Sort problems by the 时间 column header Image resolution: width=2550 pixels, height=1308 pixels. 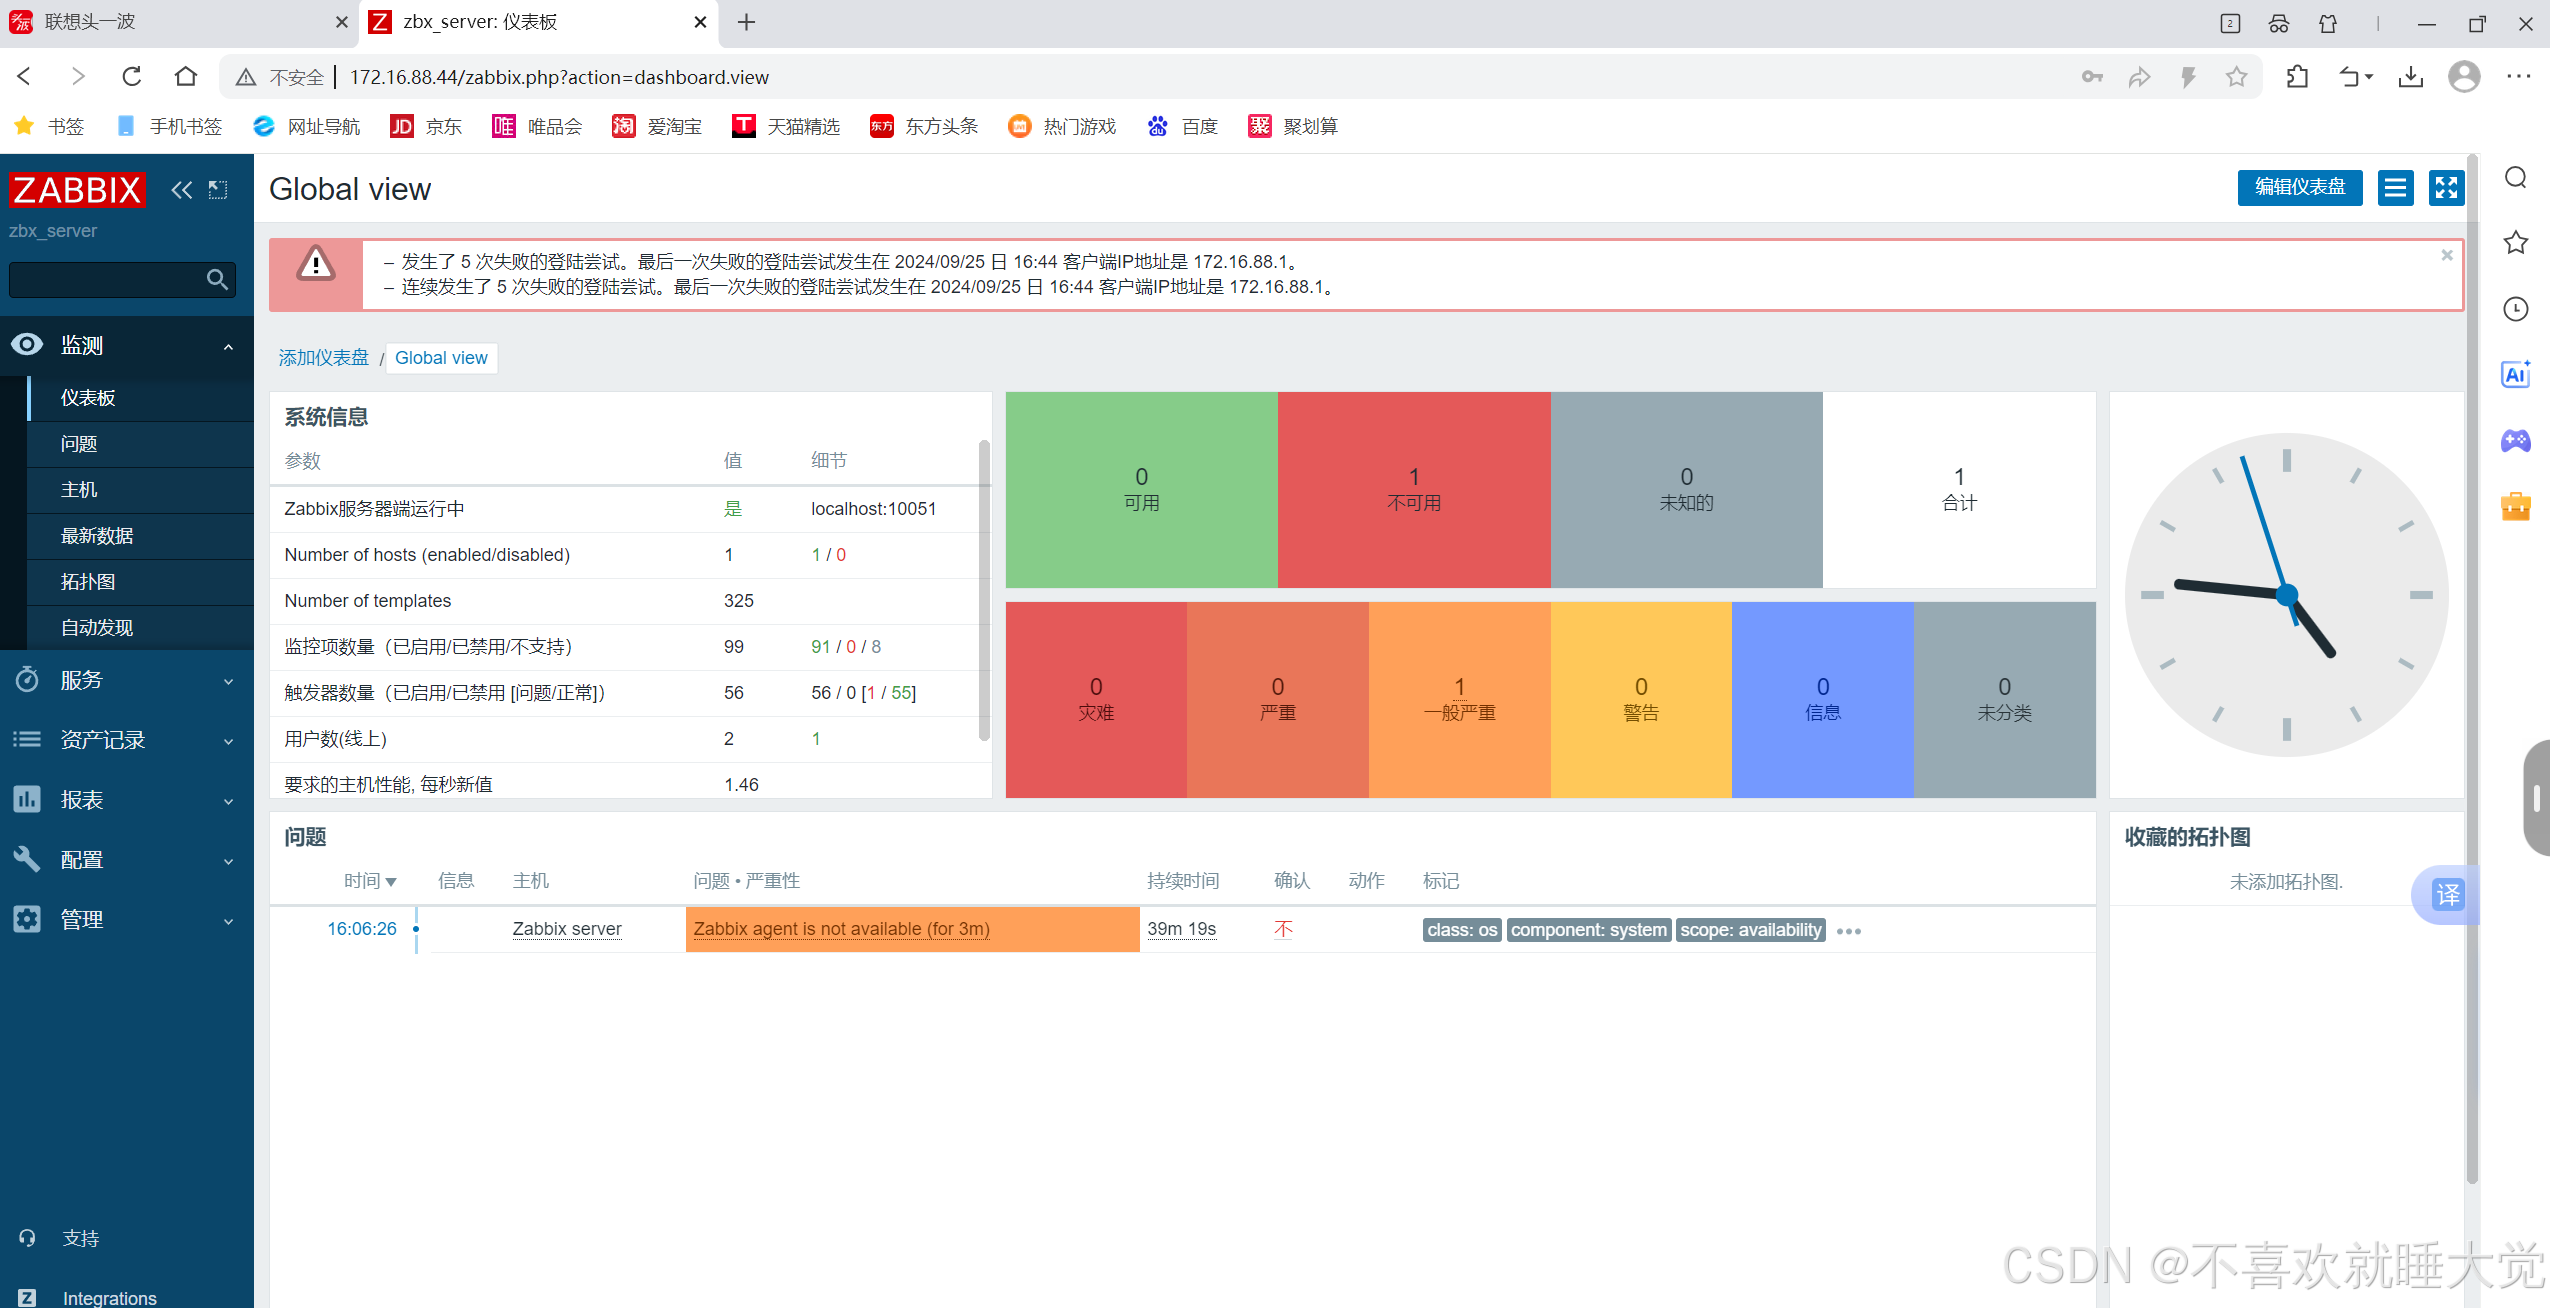370,881
